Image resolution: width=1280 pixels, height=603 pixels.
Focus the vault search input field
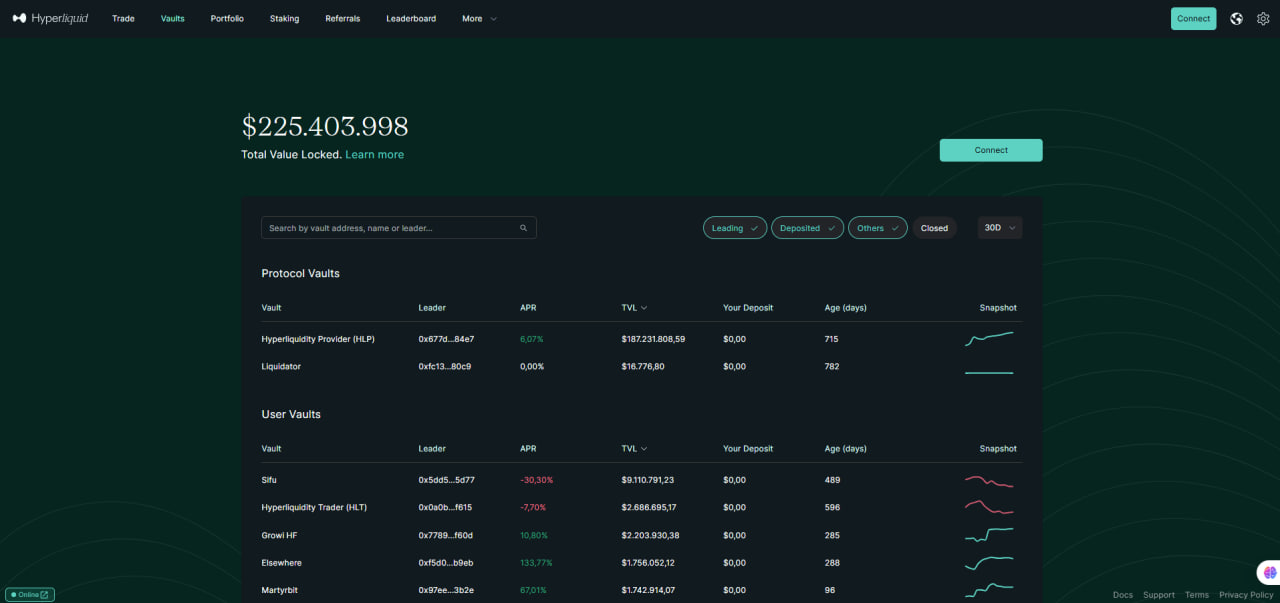tap(390, 228)
